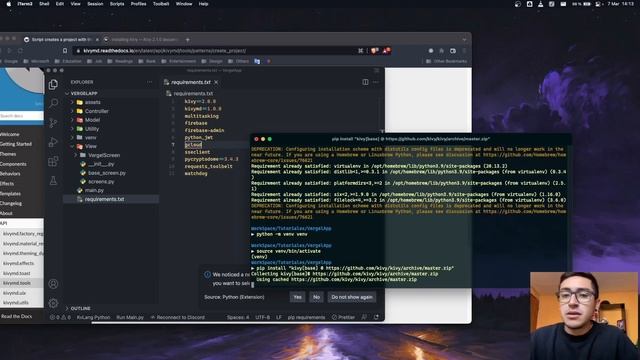
Task: Open the Scripts menu
Action: (117, 4)
